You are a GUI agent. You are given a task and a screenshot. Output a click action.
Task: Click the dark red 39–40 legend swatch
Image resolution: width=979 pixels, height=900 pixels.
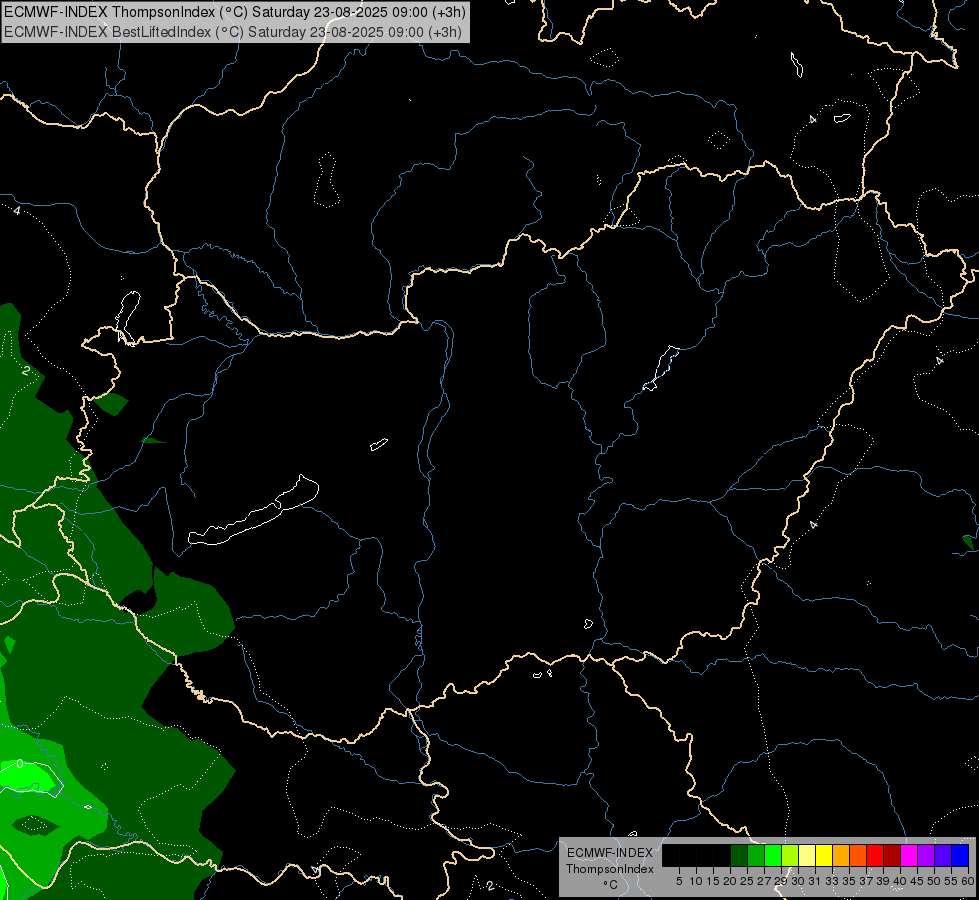[892, 855]
